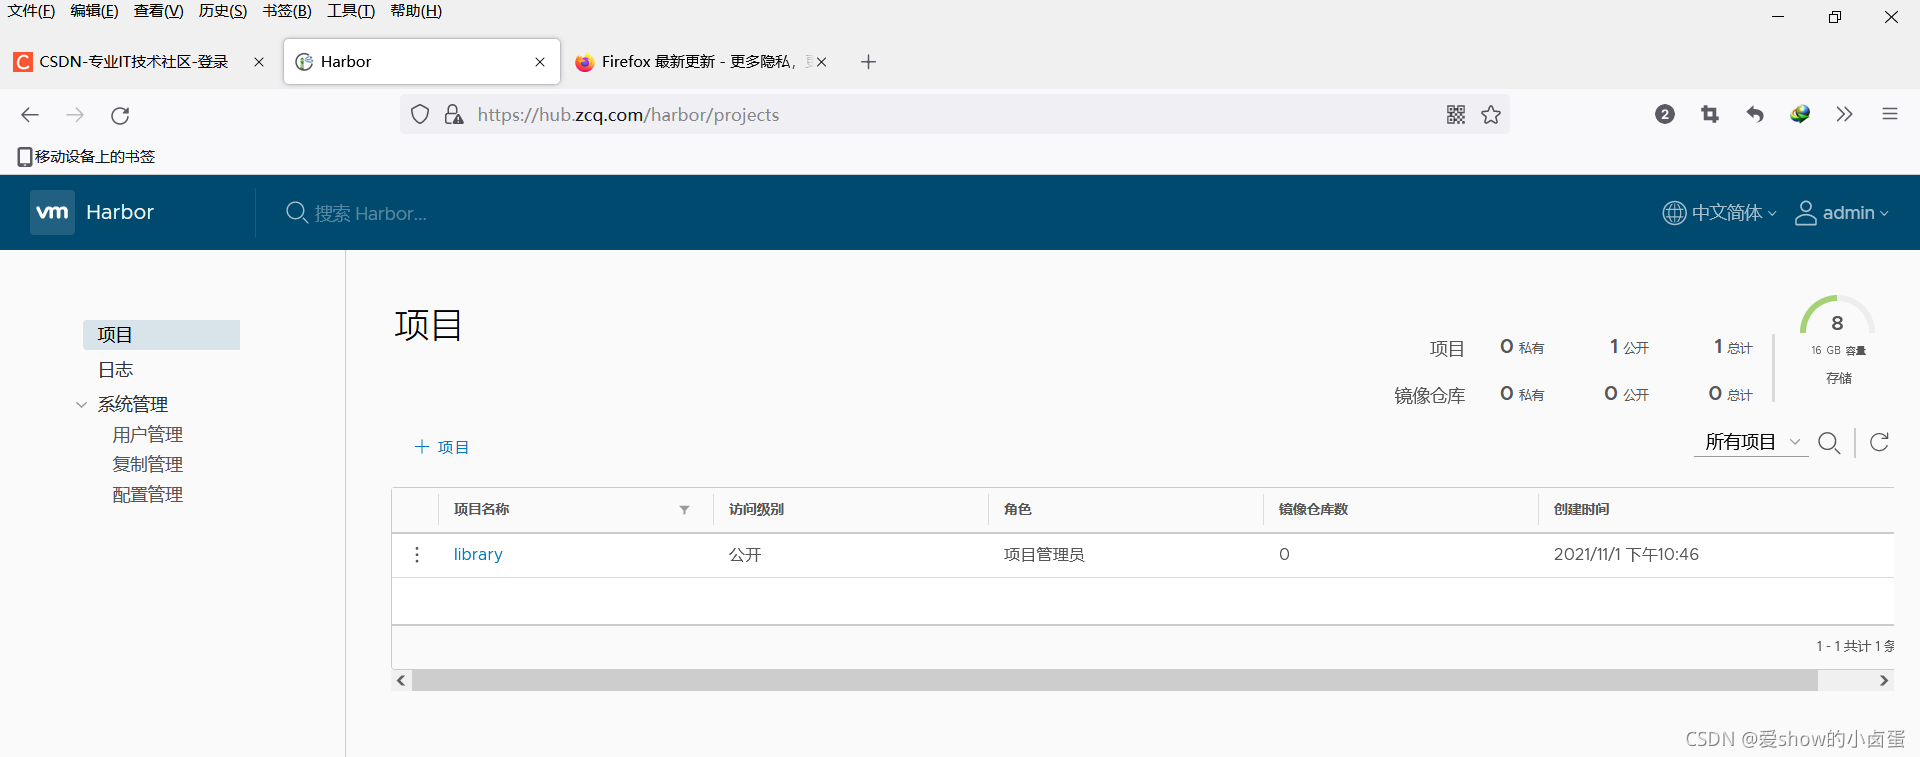The width and height of the screenshot is (1920, 757).
Task: Sort by the 镜像仓库数 column header
Action: [1313, 510]
